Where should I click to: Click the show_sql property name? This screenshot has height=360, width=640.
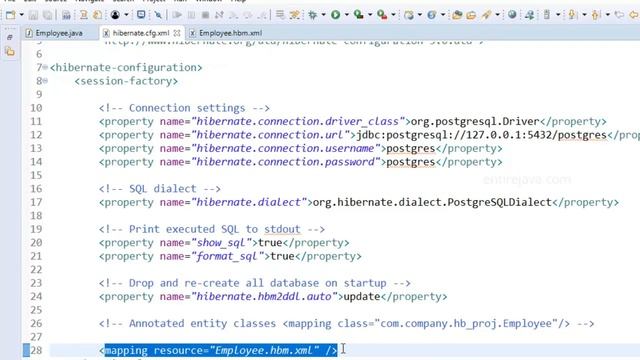click(x=221, y=242)
